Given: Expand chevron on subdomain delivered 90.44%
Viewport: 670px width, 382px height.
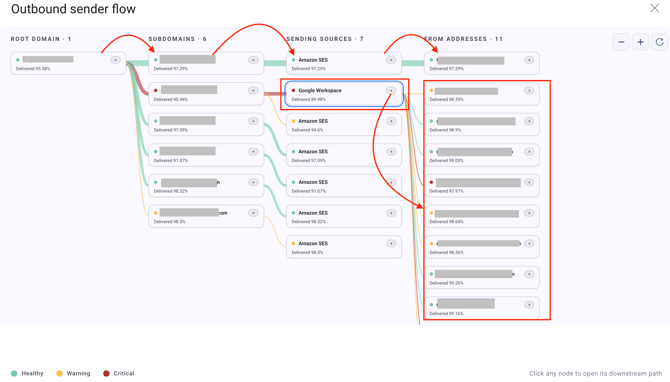Looking at the screenshot, I should point(253,91).
